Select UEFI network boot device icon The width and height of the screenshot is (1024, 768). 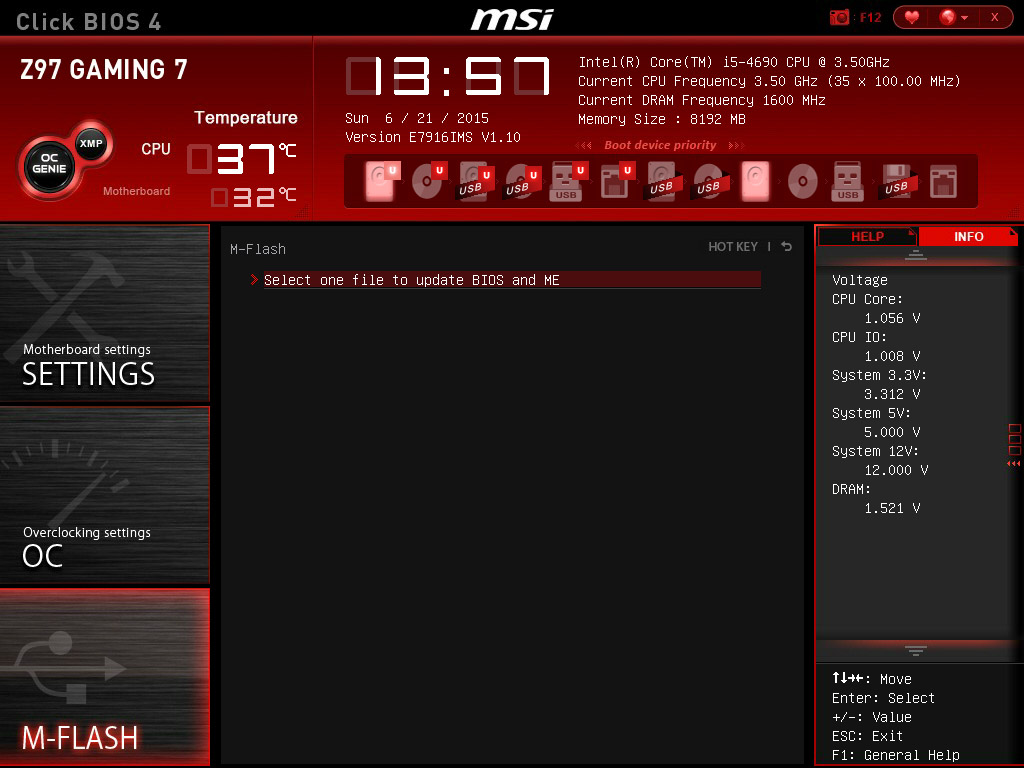[614, 182]
